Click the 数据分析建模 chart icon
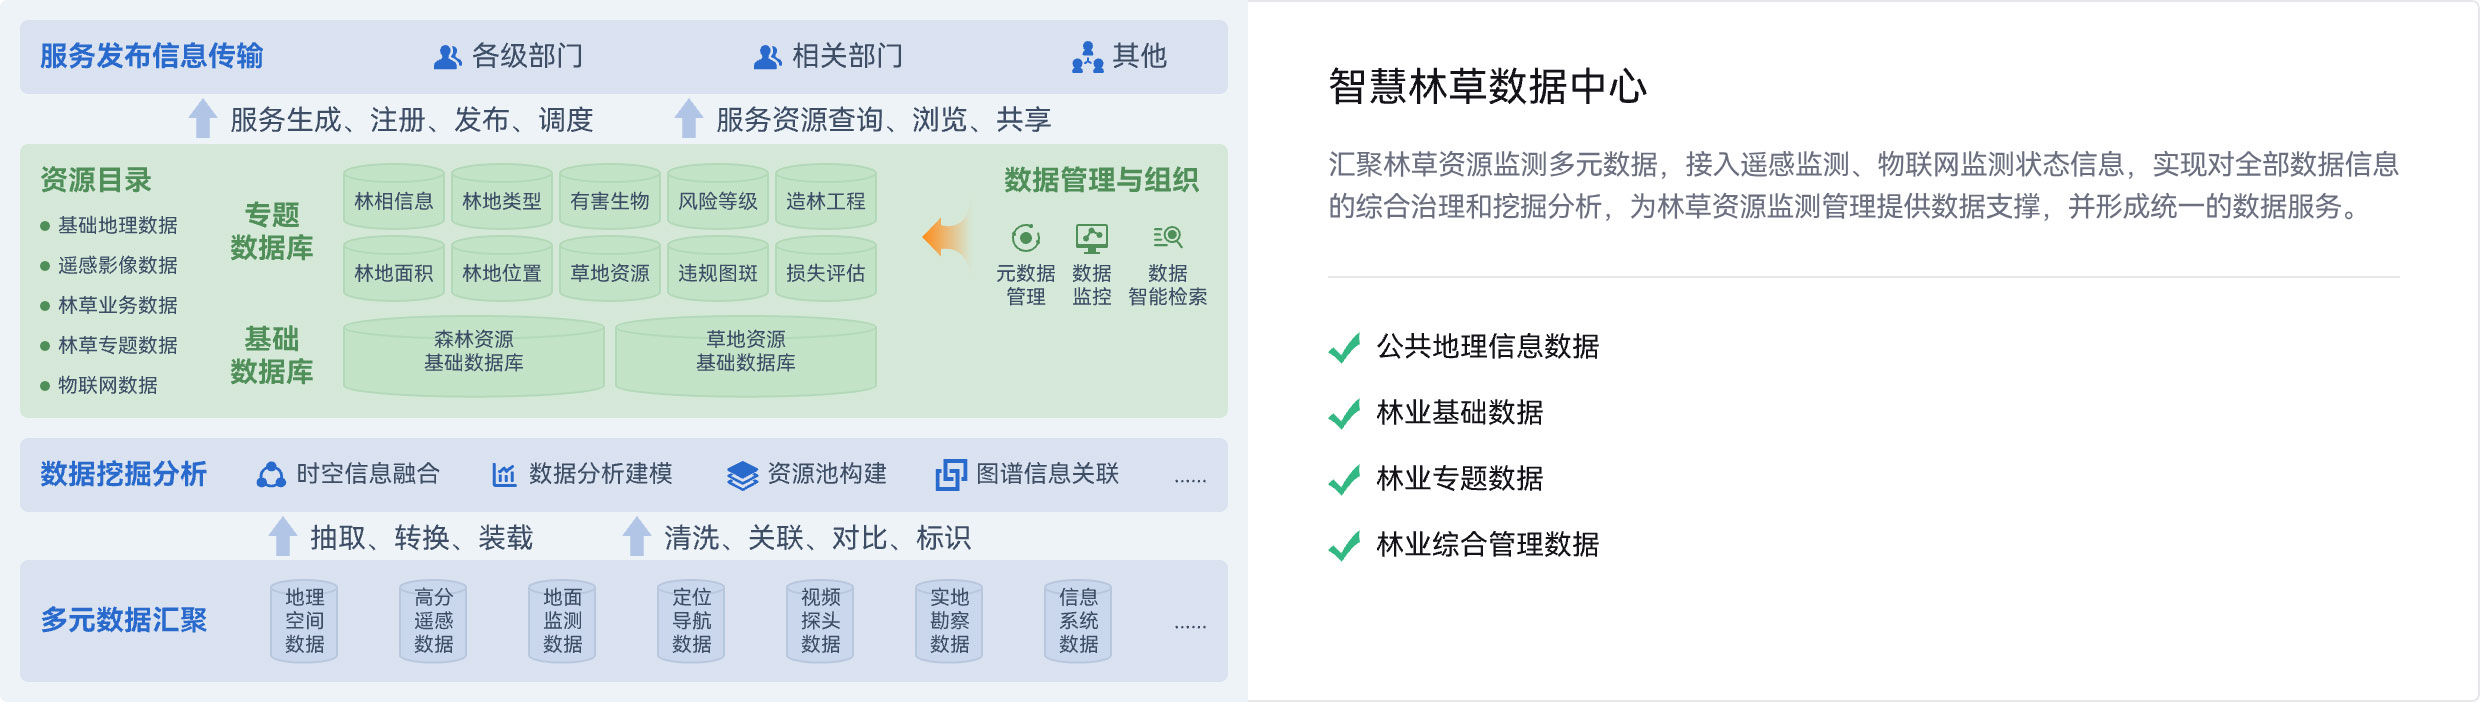Image resolution: width=2480 pixels, height=702 pixels. coord(504,475)
